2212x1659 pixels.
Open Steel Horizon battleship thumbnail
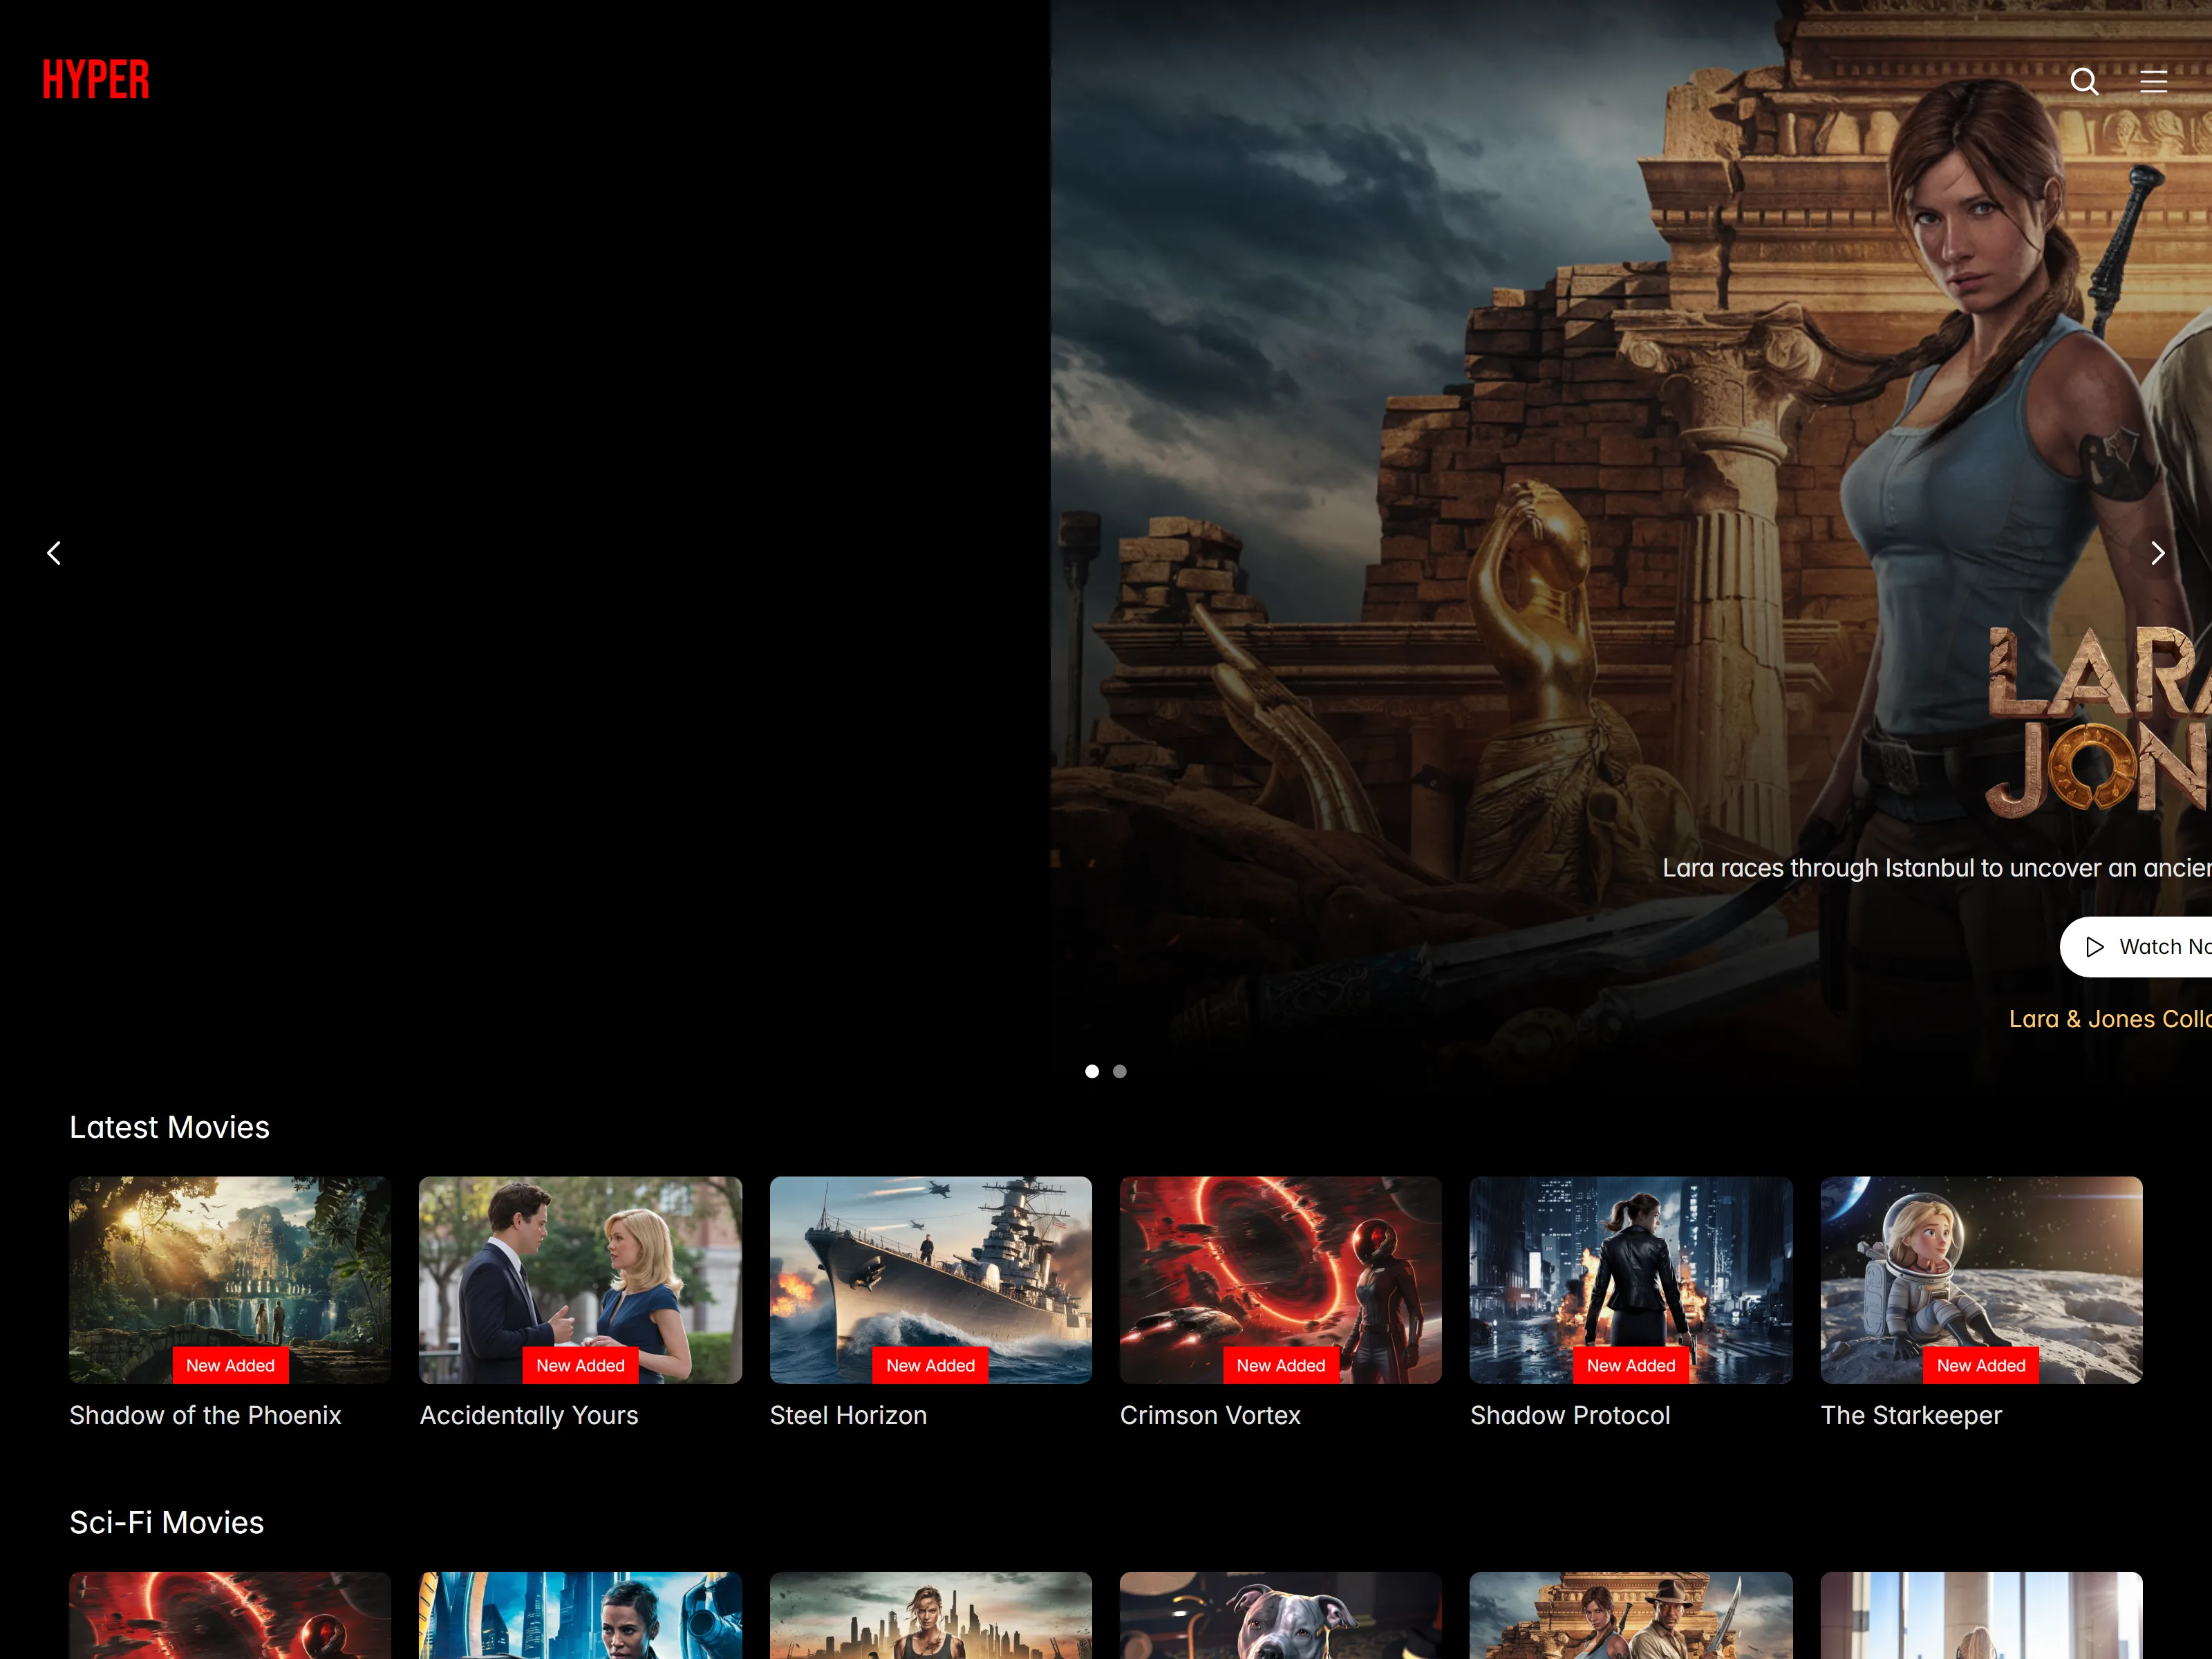pyautogui.click(x=930, y=1280)
